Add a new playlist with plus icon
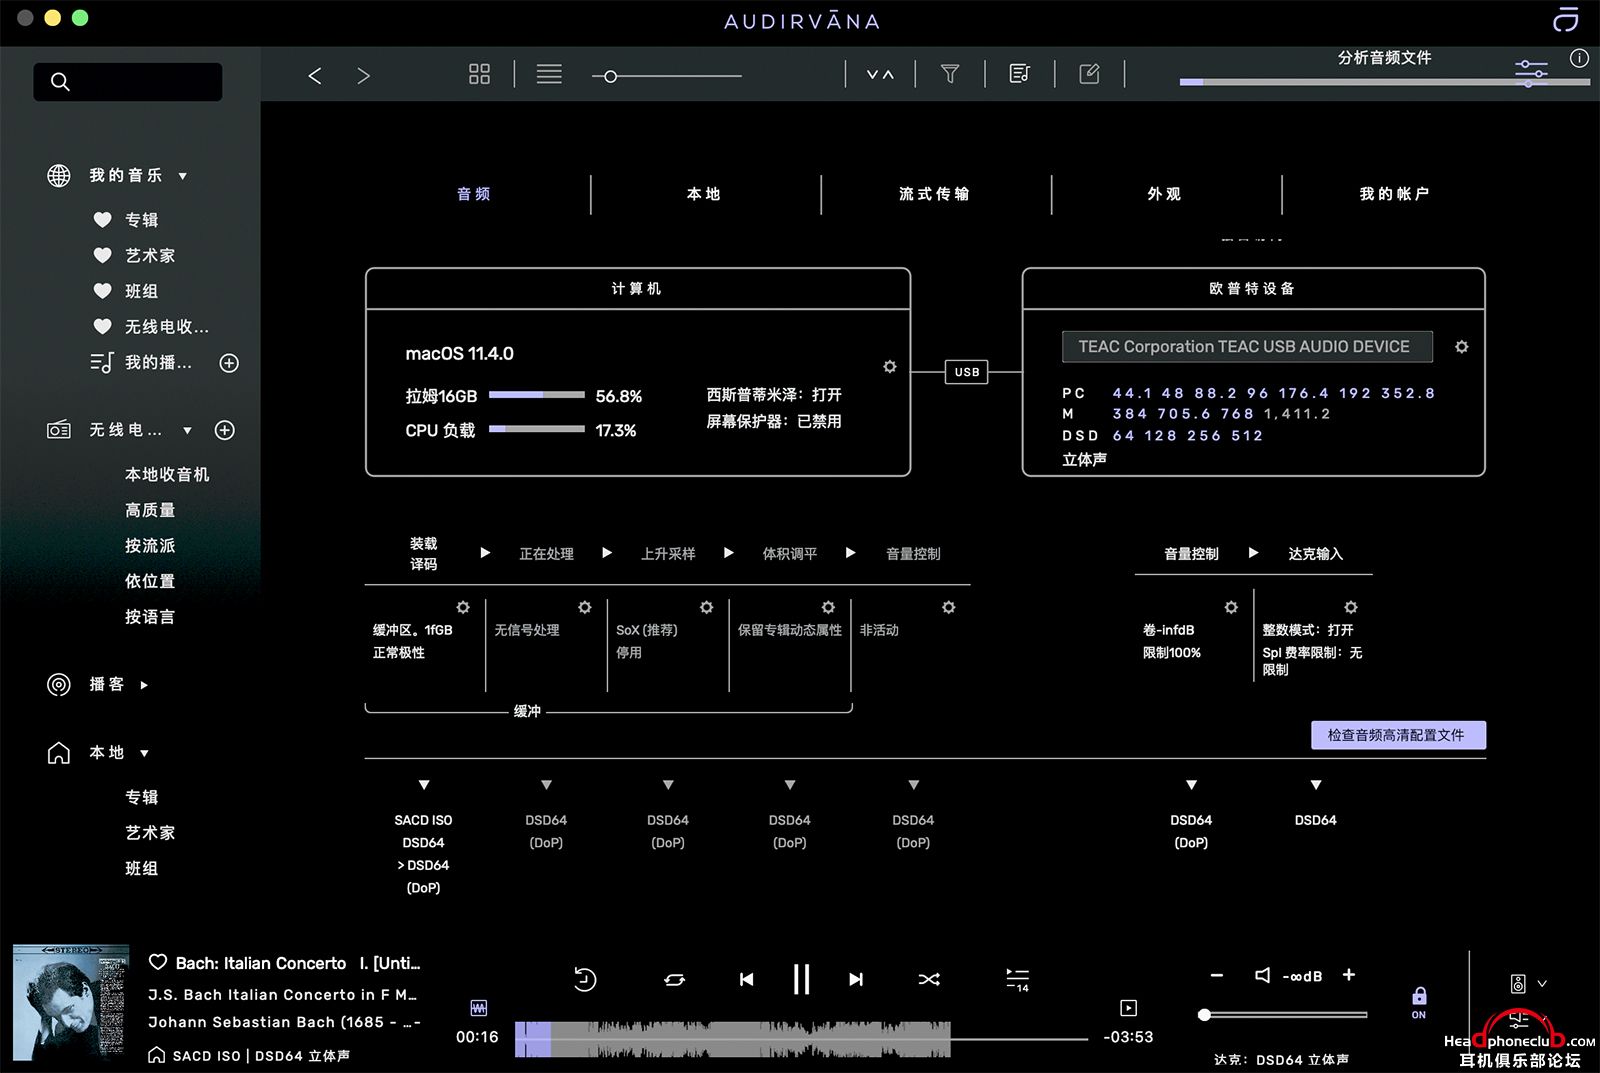 [229, 363]
